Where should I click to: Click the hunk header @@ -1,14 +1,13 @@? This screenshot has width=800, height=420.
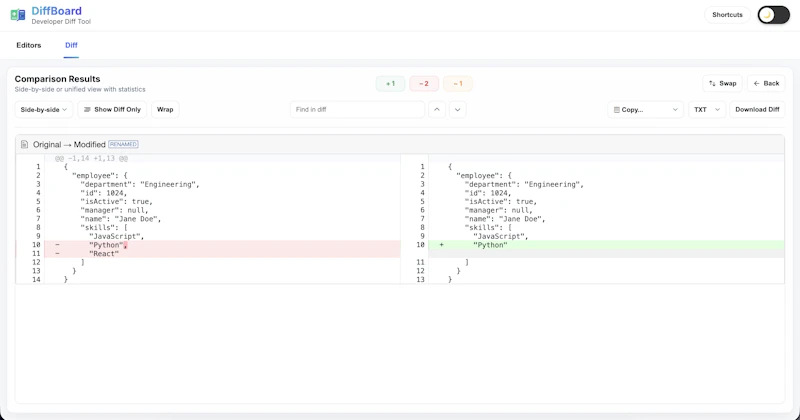pyautogui.click(x=91, y=159)
